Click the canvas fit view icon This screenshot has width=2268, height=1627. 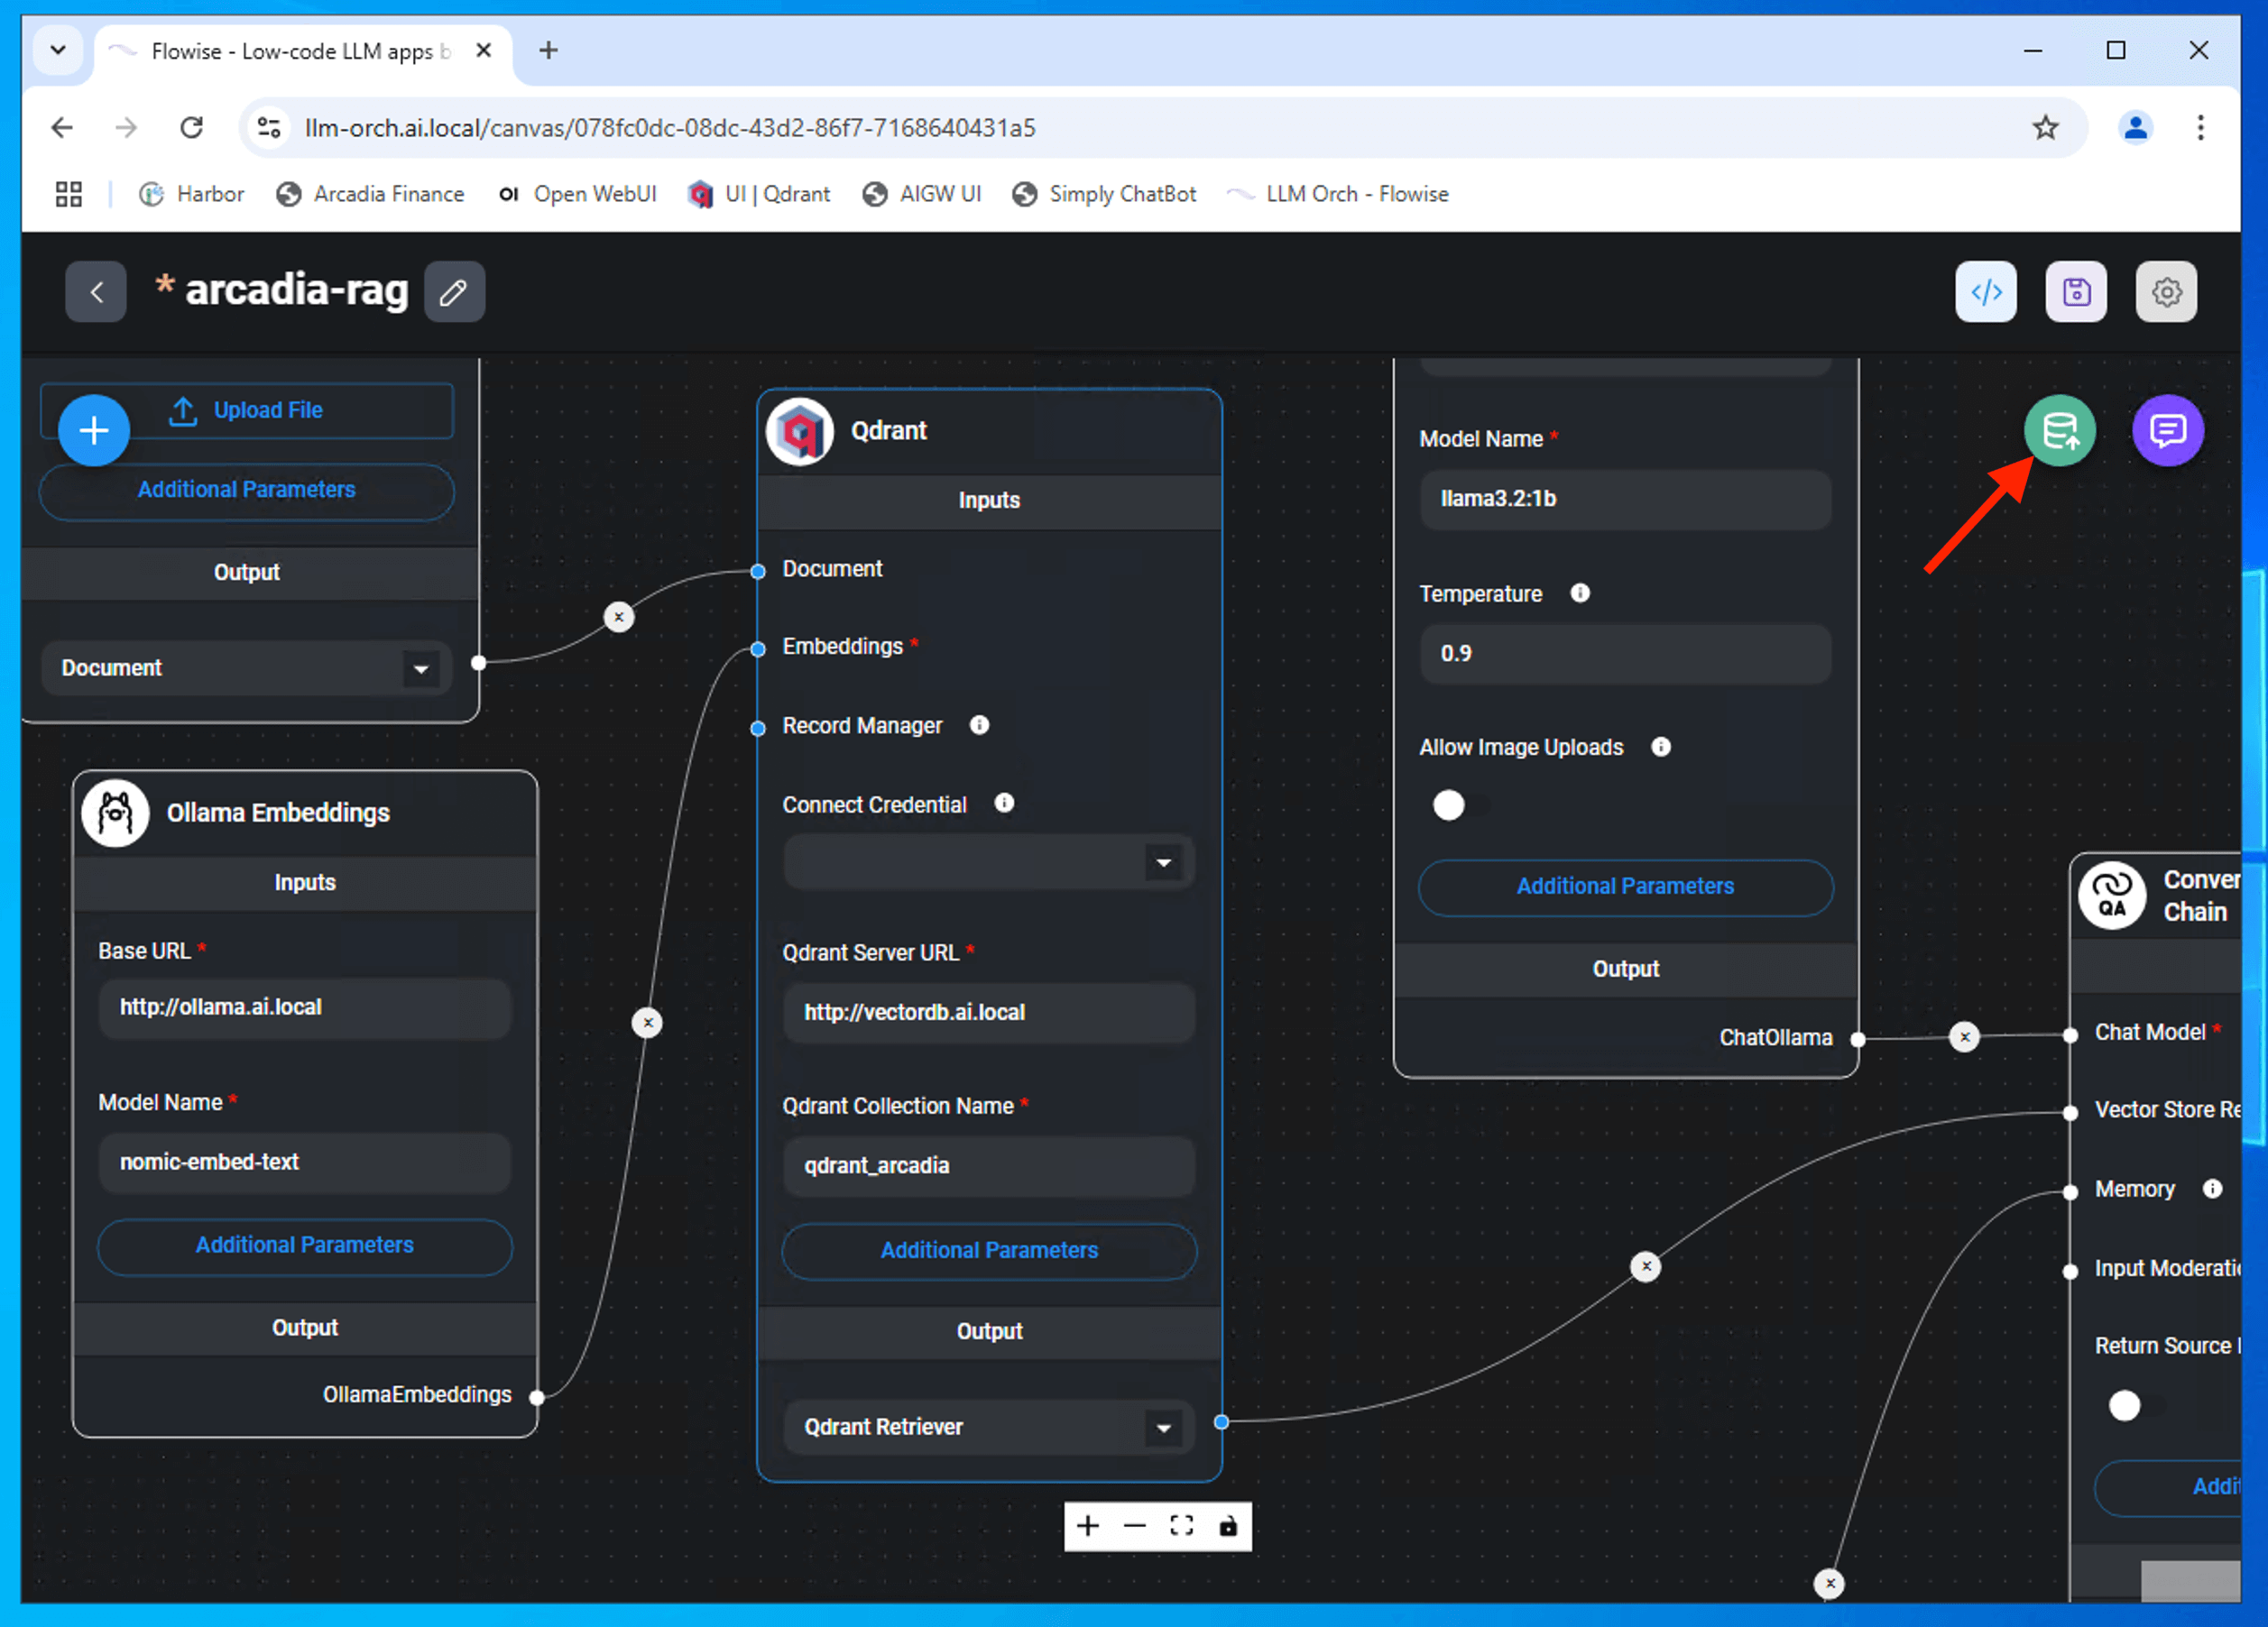click(1181, 1525)
